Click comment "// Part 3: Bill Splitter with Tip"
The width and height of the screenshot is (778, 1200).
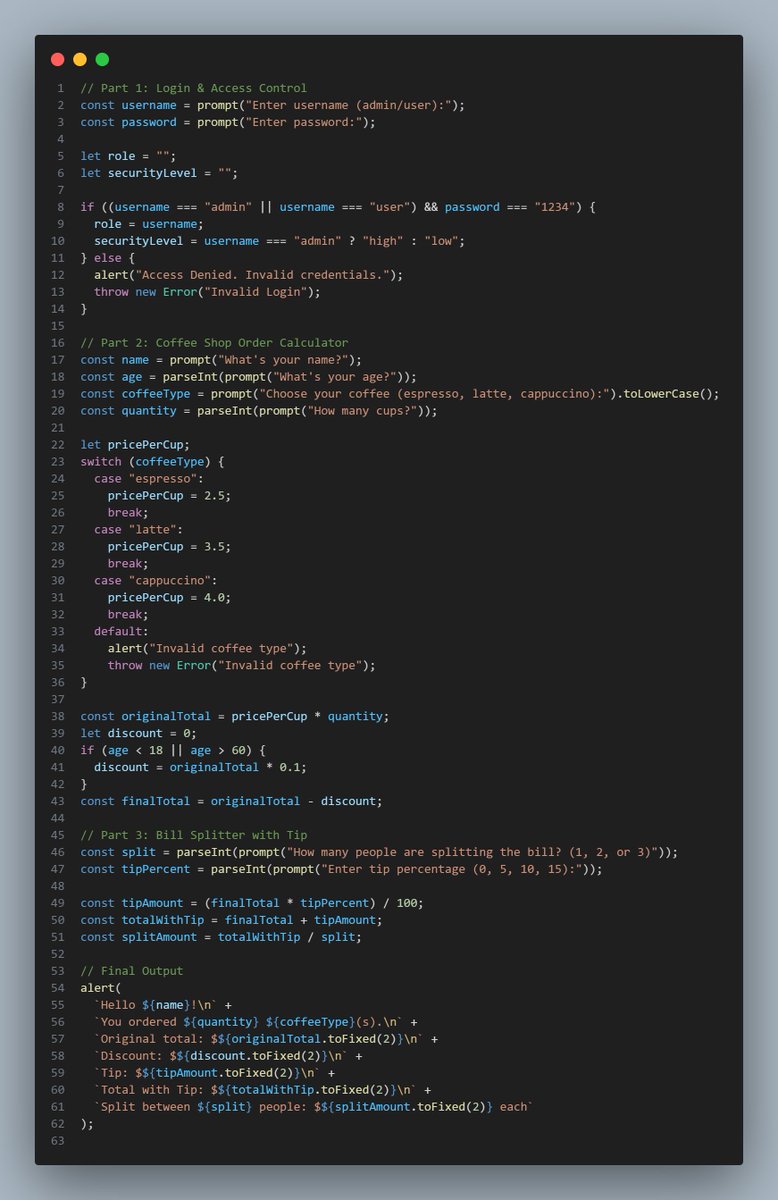click(x=194, y=836)
